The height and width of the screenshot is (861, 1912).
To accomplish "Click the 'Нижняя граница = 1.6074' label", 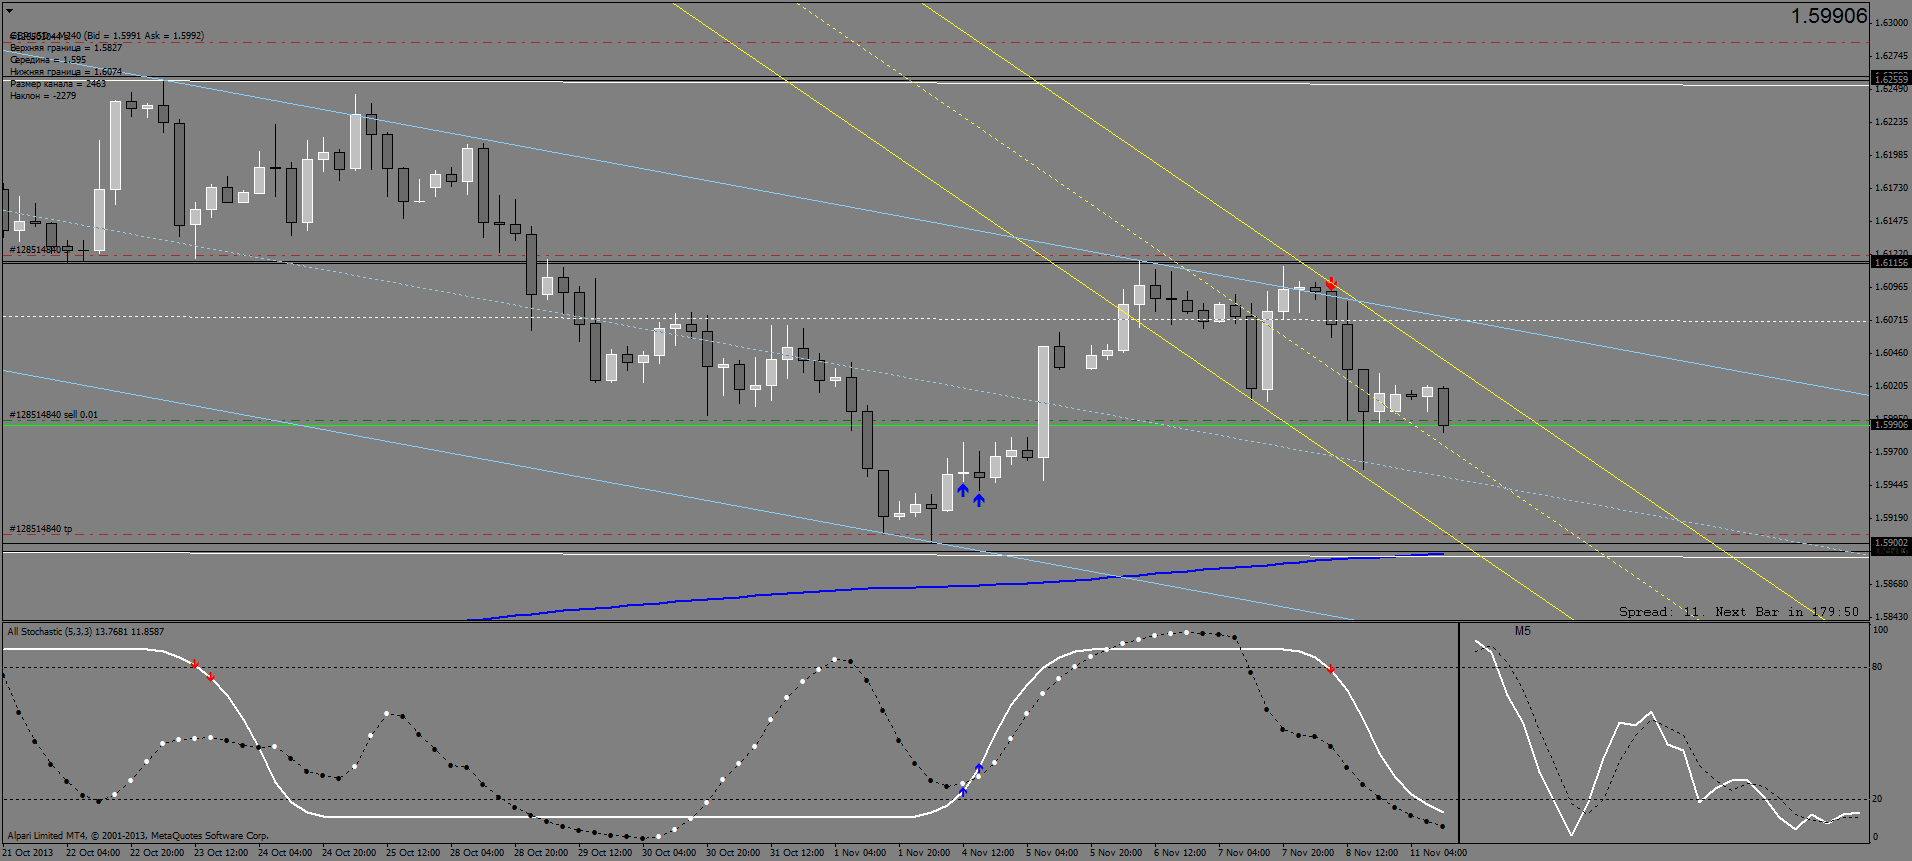I will coord(66,72).
